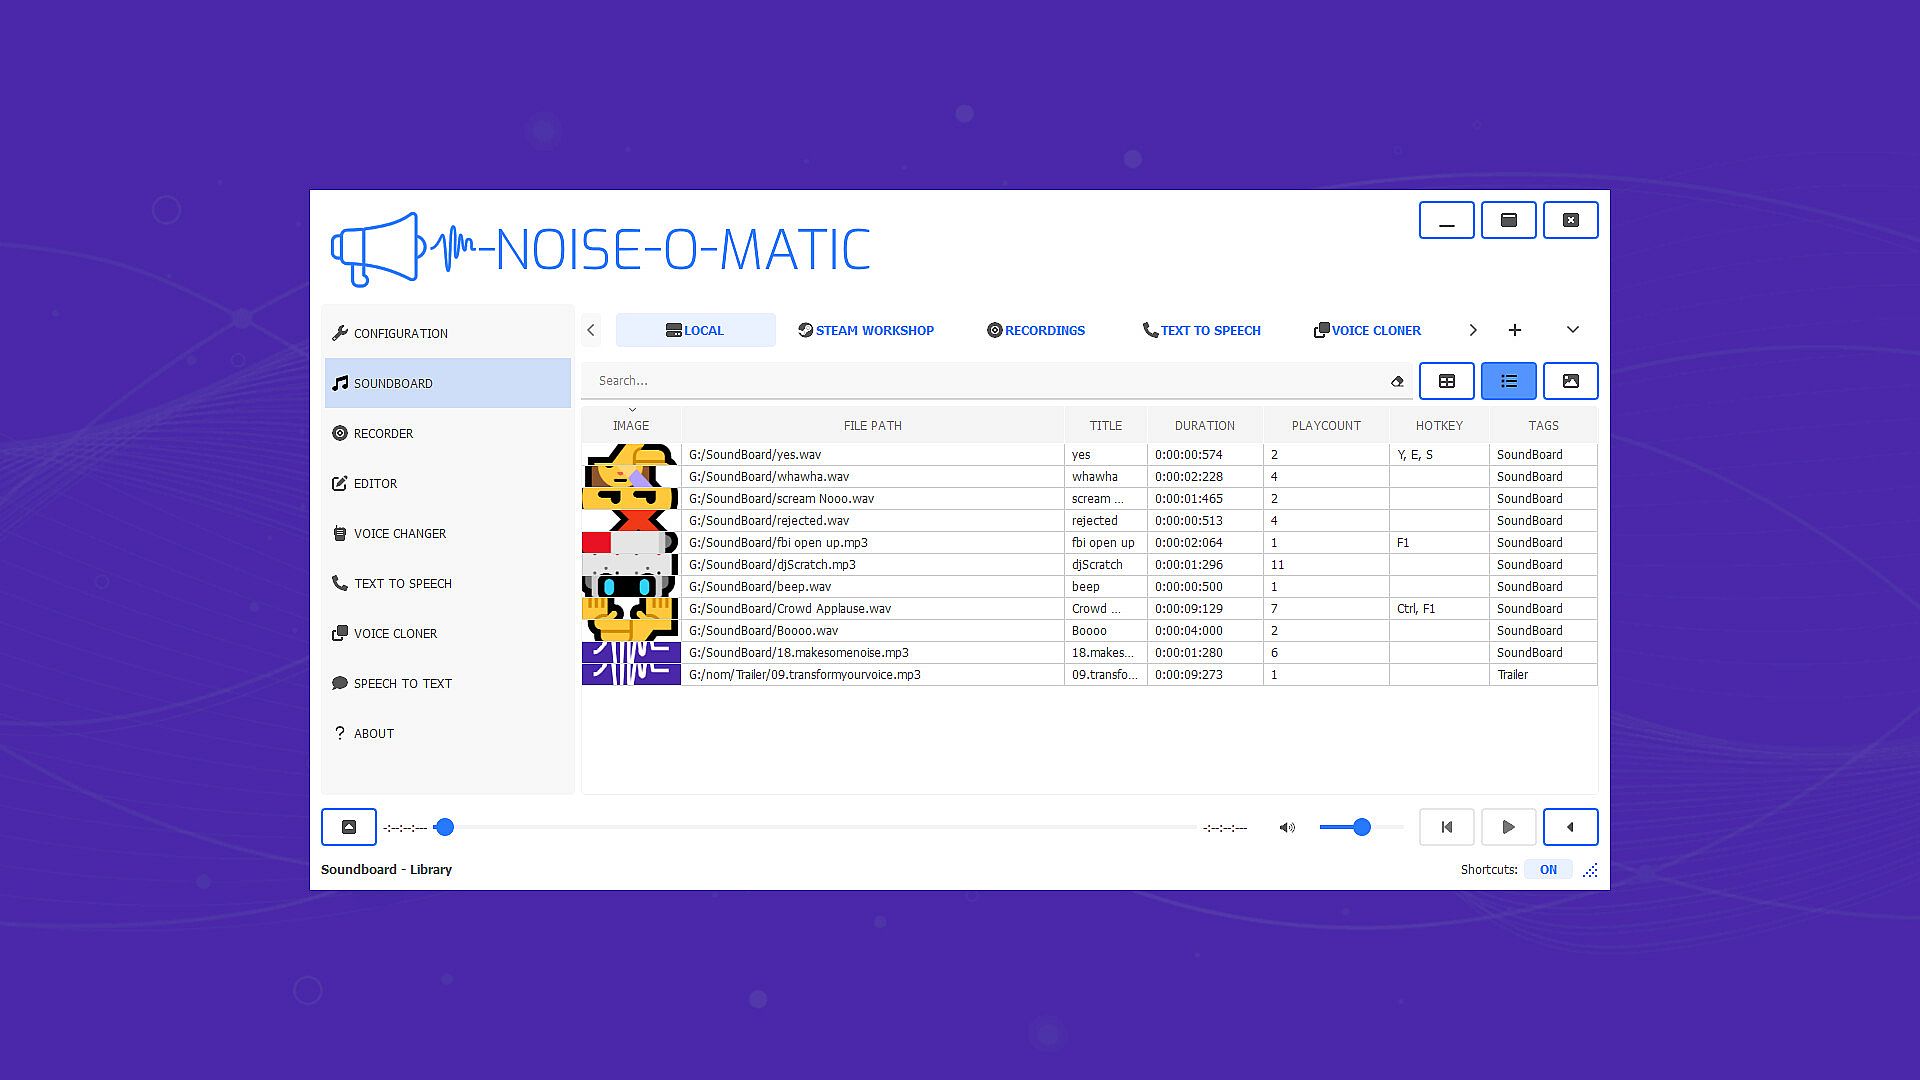Skip to previous track
The width and height of the screenshot is (1920, 1080).
pos(1446,828)
